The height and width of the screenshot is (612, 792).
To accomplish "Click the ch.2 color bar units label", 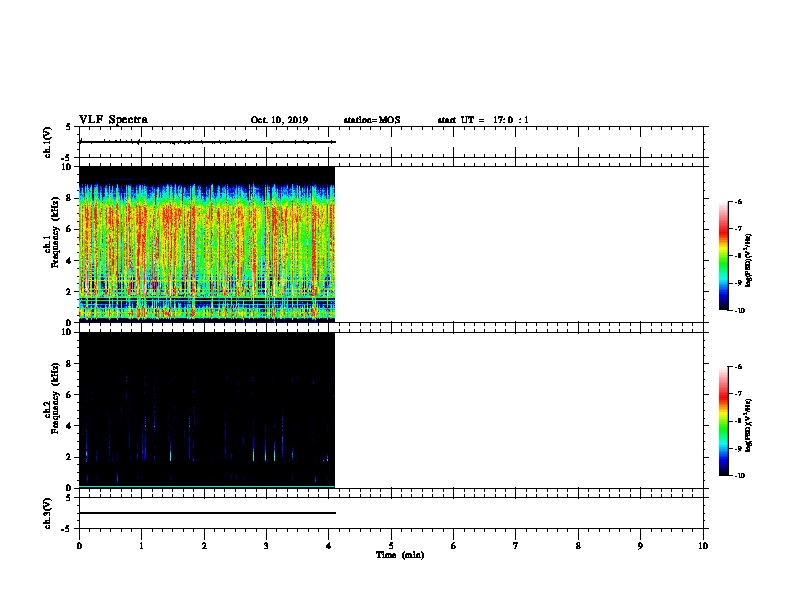I will 748,426.
